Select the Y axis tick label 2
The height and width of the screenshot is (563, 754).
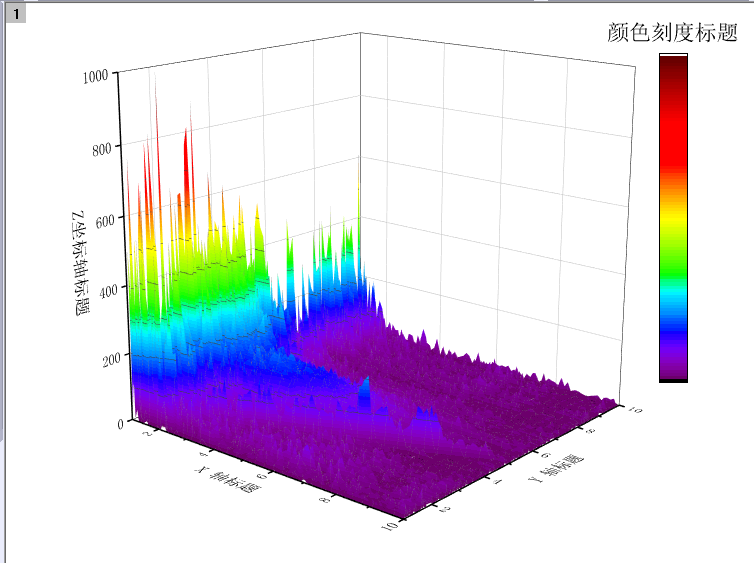click(x=445, y=508)
